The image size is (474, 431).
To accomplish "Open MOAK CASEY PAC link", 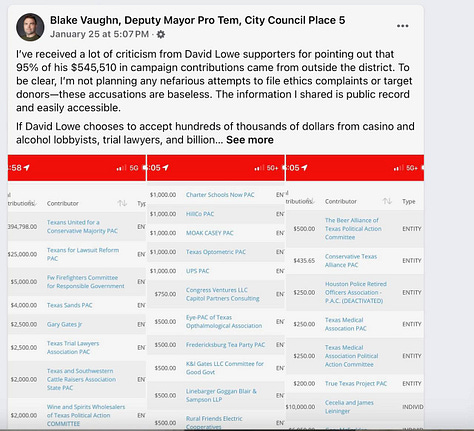I will point(209,233).
